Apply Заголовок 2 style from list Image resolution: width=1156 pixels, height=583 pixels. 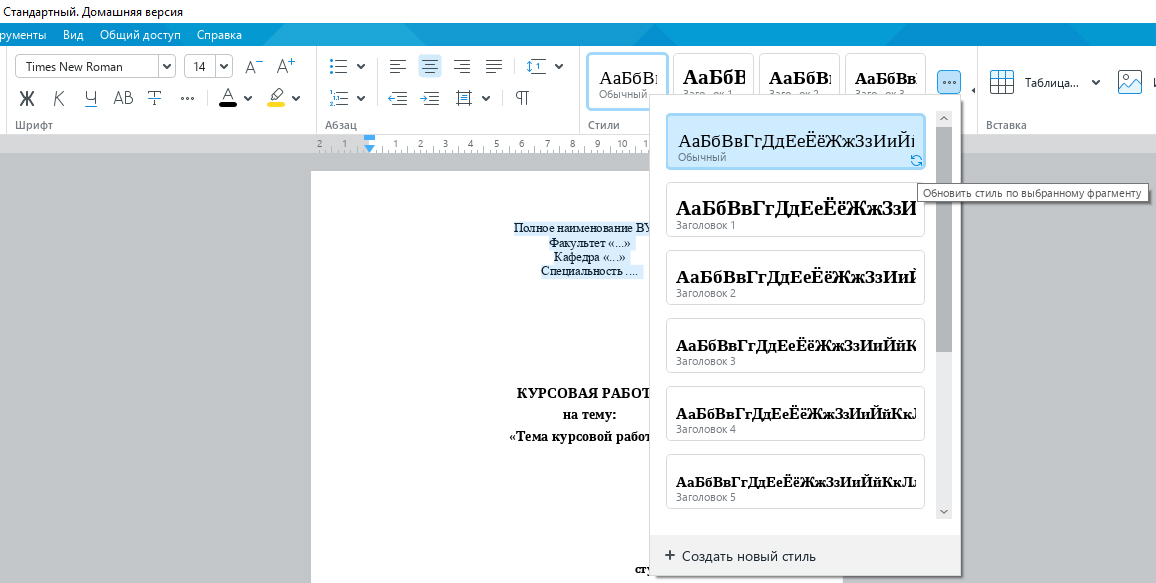pyautogui.click(x=795, y=278)
